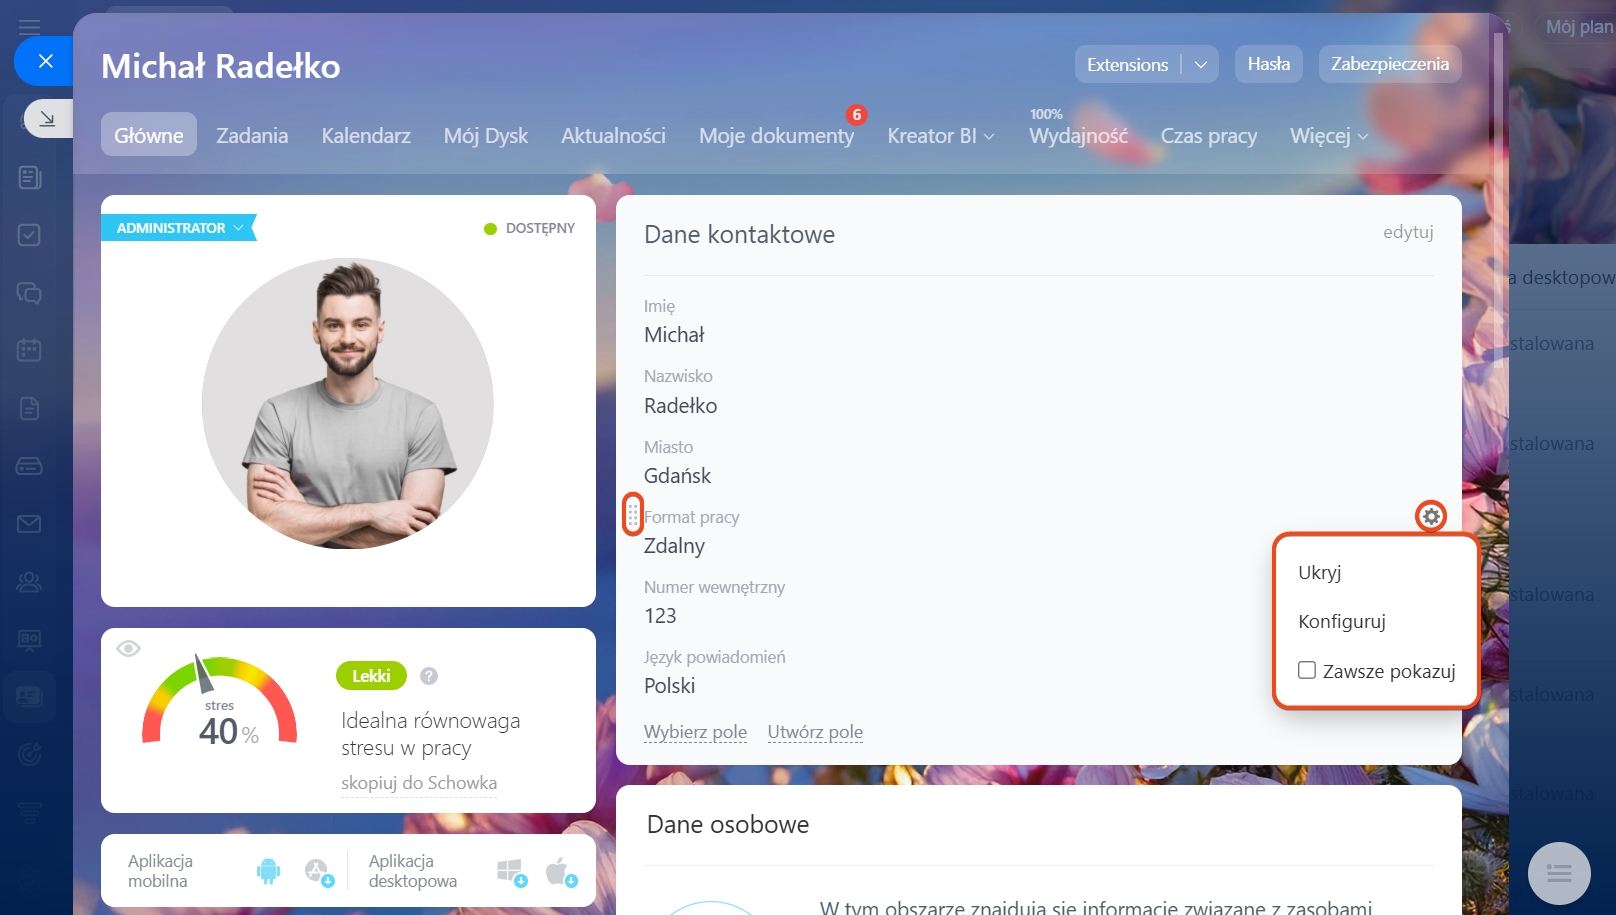The width and height of the screenshot is (1616, 915).
Task: Open the Czas pracy tab
Action: tap(1208, 136)
